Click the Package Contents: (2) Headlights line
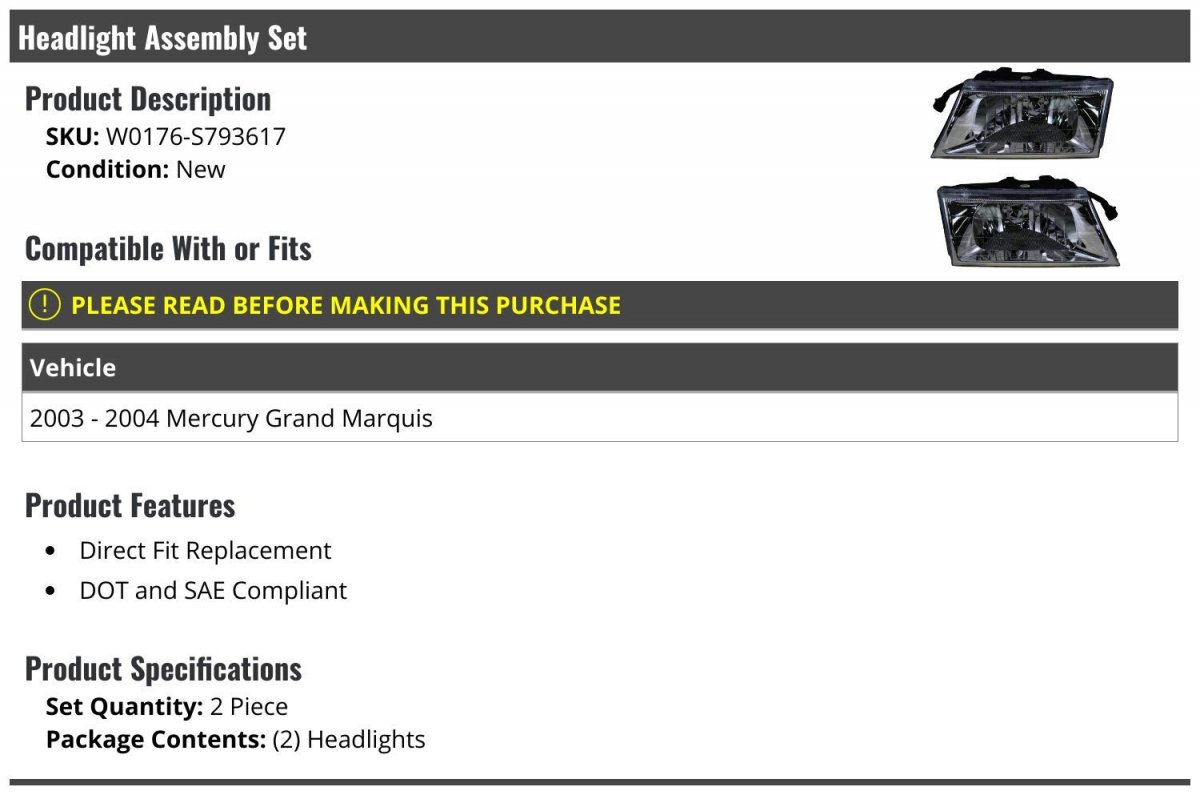1200x795 pixels. (x=236, y=740)
